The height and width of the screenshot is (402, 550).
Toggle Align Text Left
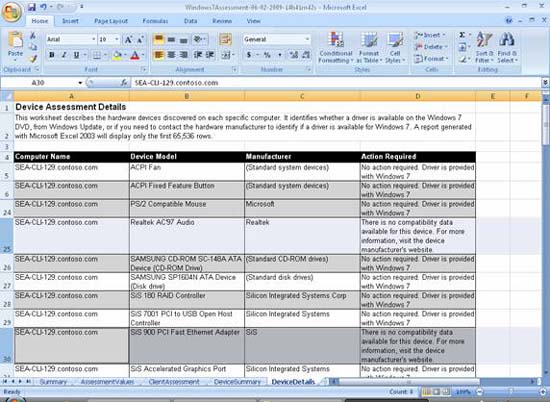[x=159, y=55]
